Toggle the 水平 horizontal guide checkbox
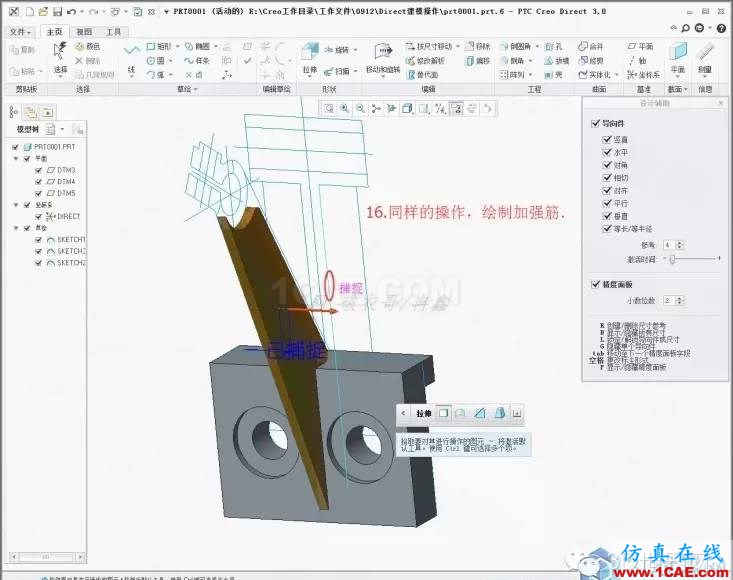The height and width of the screenshot is (580, 733). [x=607, y=152]
